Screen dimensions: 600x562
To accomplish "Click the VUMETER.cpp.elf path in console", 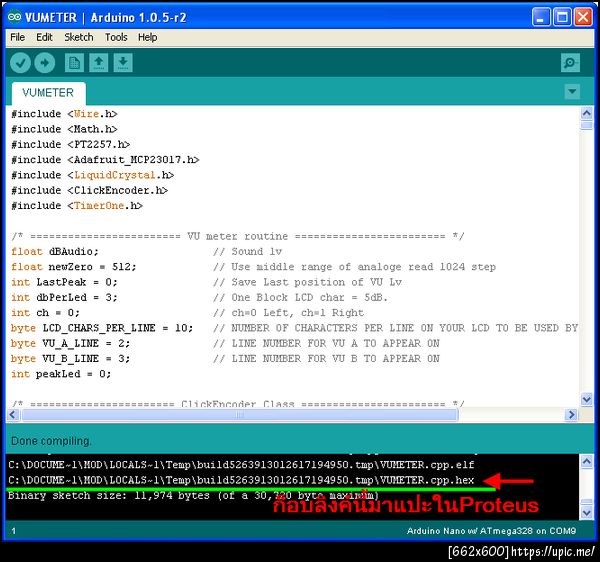I will (241, 465).
